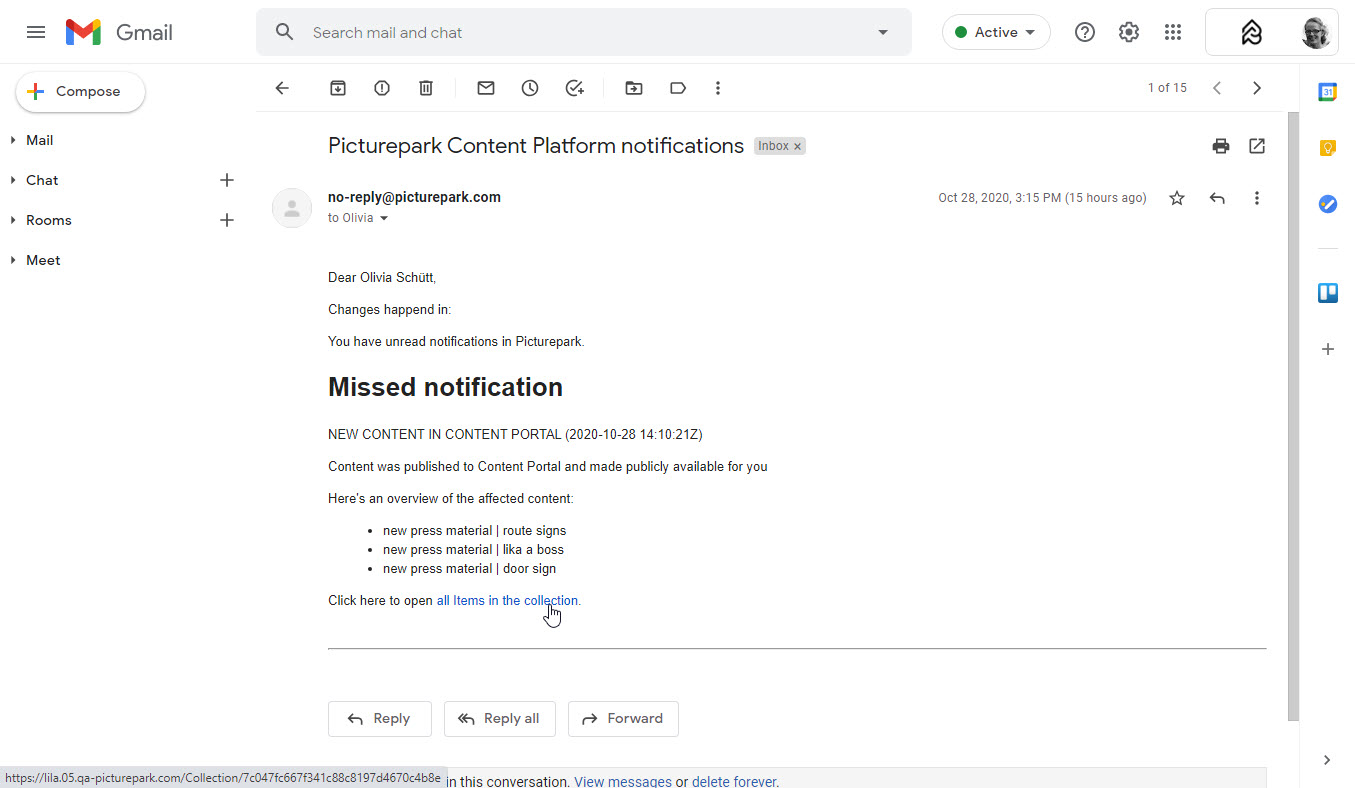The width and height of the screenshot is (1355, 788).
Task: Open Google Tasks side panel
Action: [1327, 204]
